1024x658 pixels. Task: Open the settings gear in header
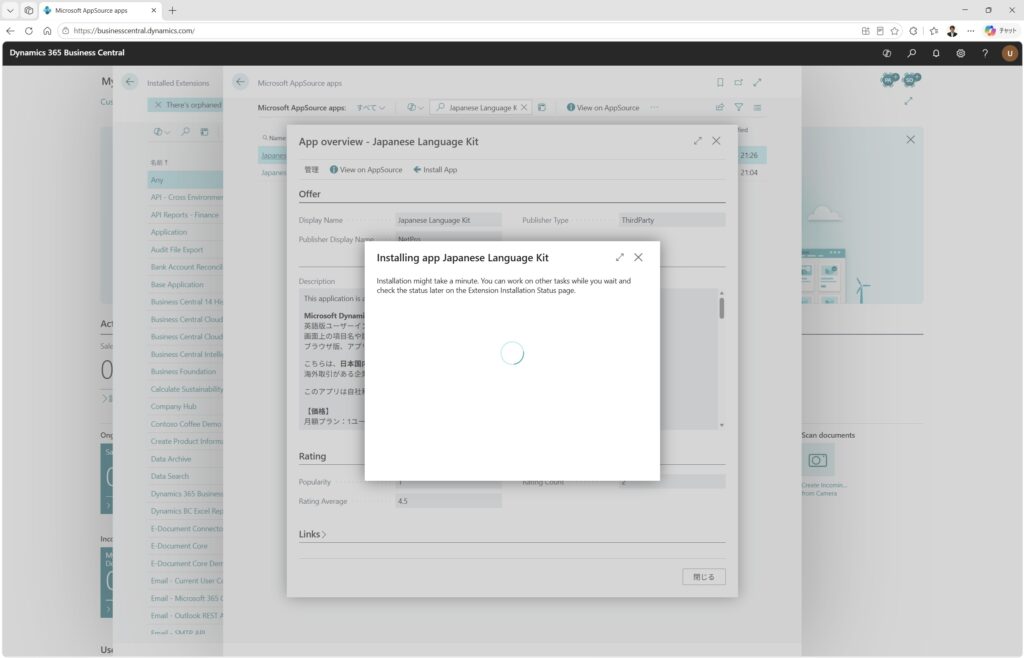[961, 54]
